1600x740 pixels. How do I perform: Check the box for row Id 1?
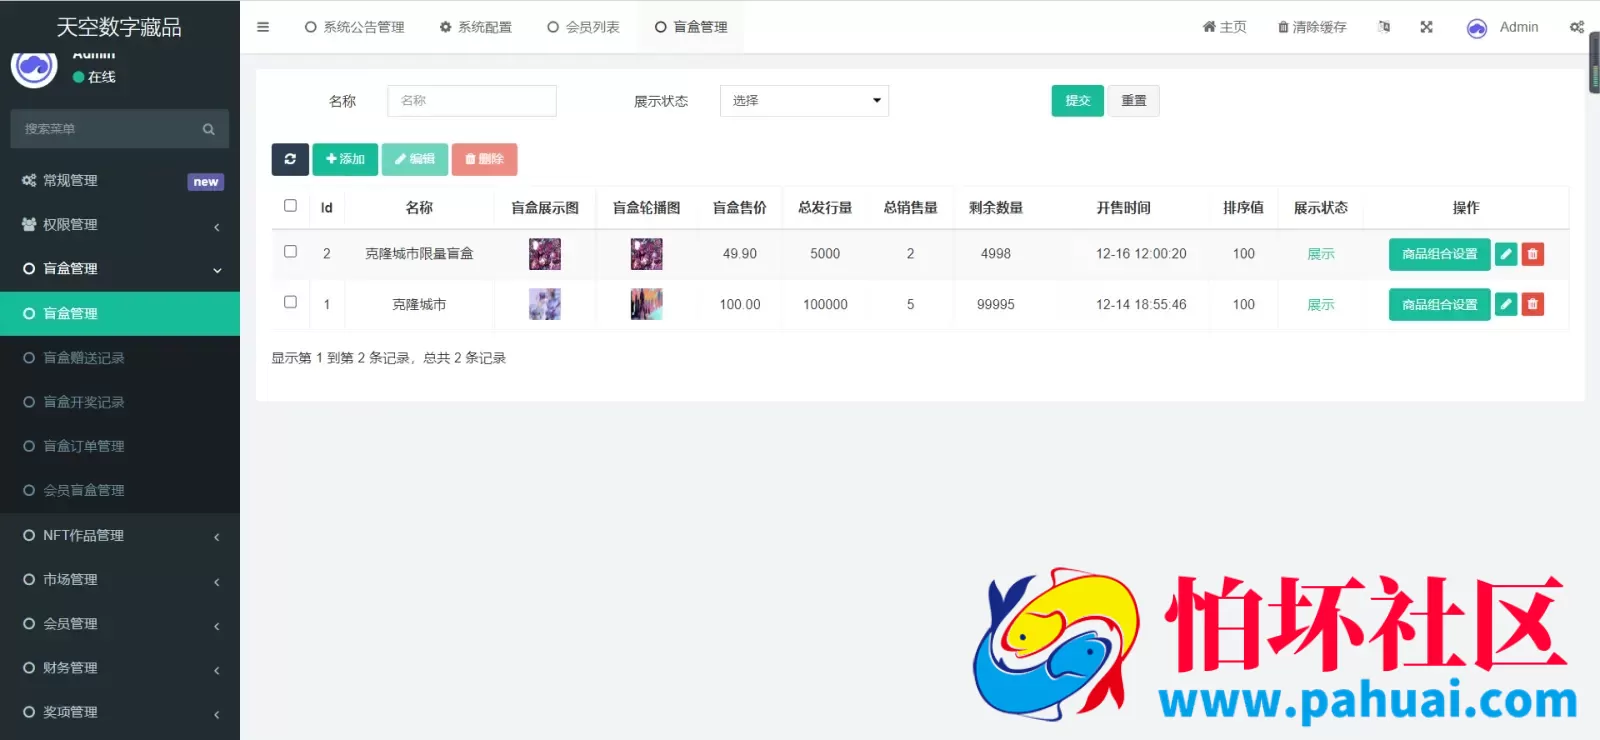(290, 302)
